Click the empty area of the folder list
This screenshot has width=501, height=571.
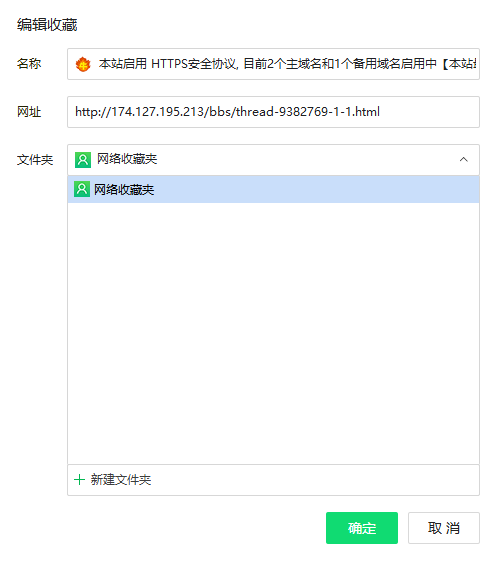point(273,333)
